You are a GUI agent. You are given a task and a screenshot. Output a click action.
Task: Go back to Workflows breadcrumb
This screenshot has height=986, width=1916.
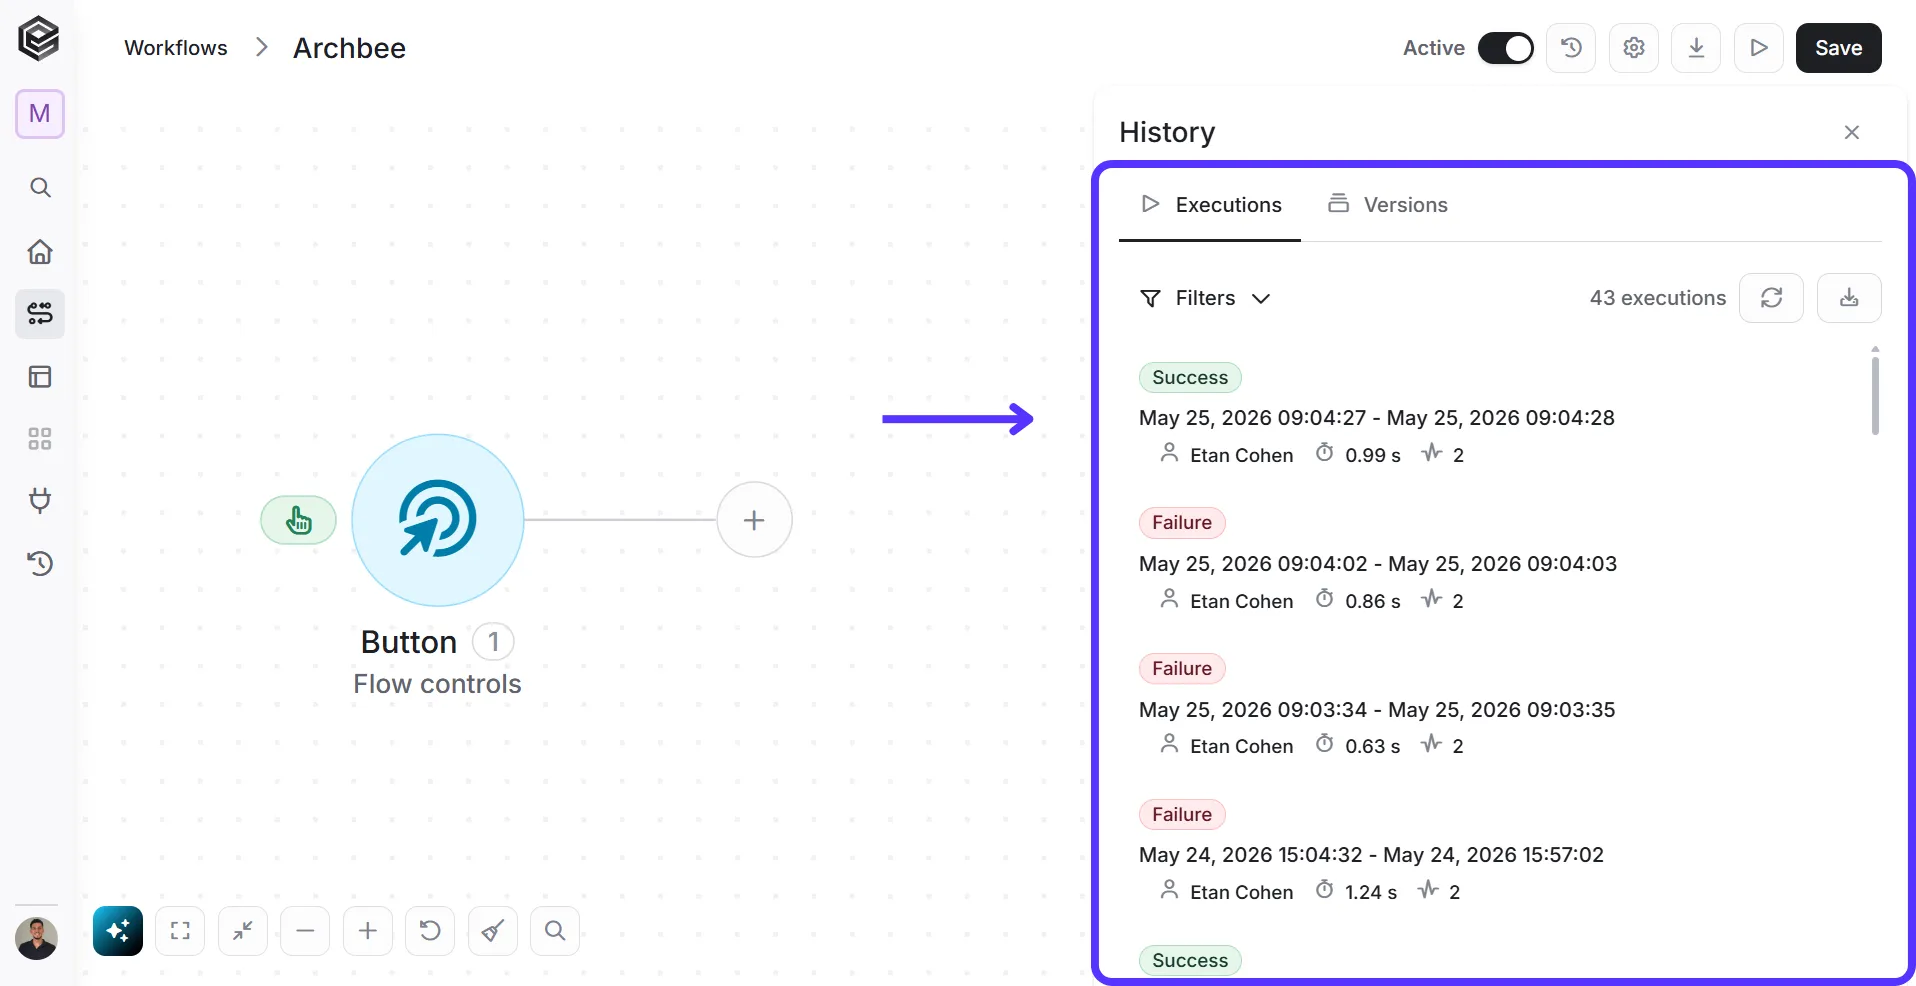click(176, 48)
